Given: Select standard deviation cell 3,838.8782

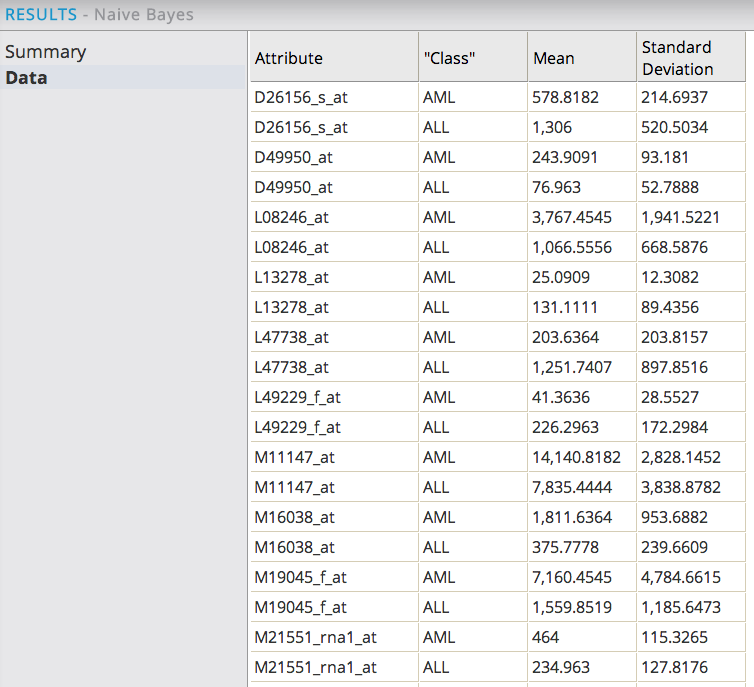Looking at the screenshot, I should pyautogui.click(x=681, y=487).
